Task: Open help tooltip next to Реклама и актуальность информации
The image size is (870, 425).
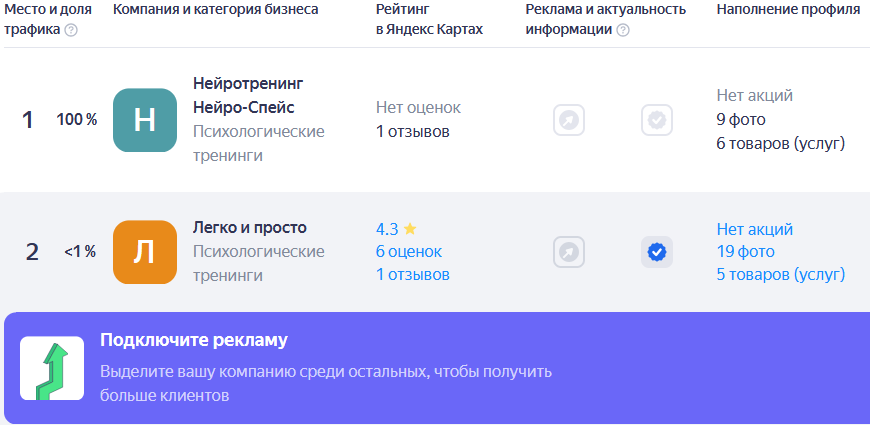Action: pos(623,30)
